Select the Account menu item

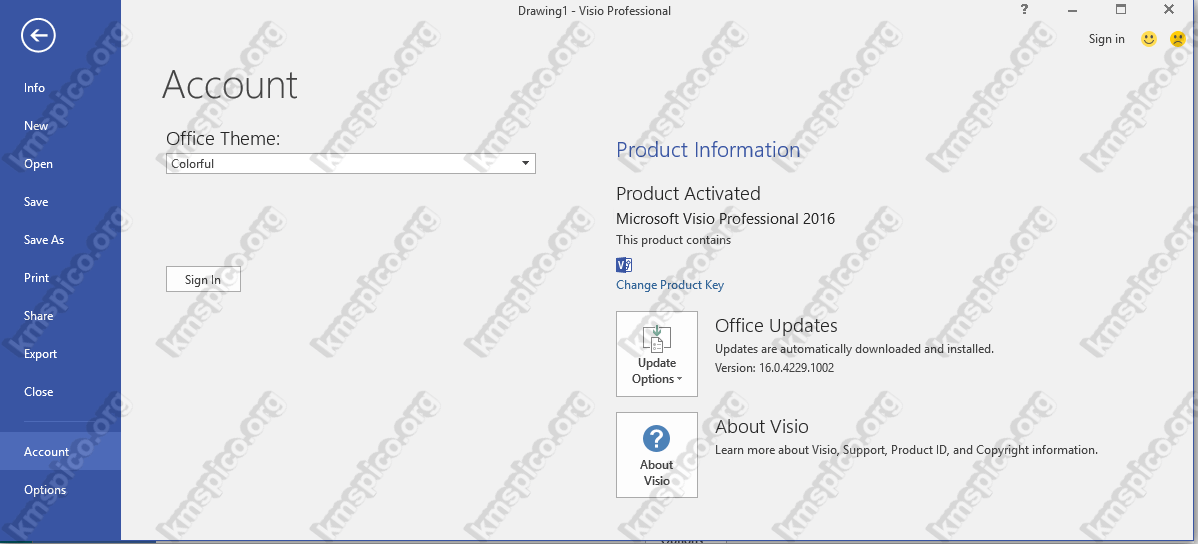tap(60, 452)
